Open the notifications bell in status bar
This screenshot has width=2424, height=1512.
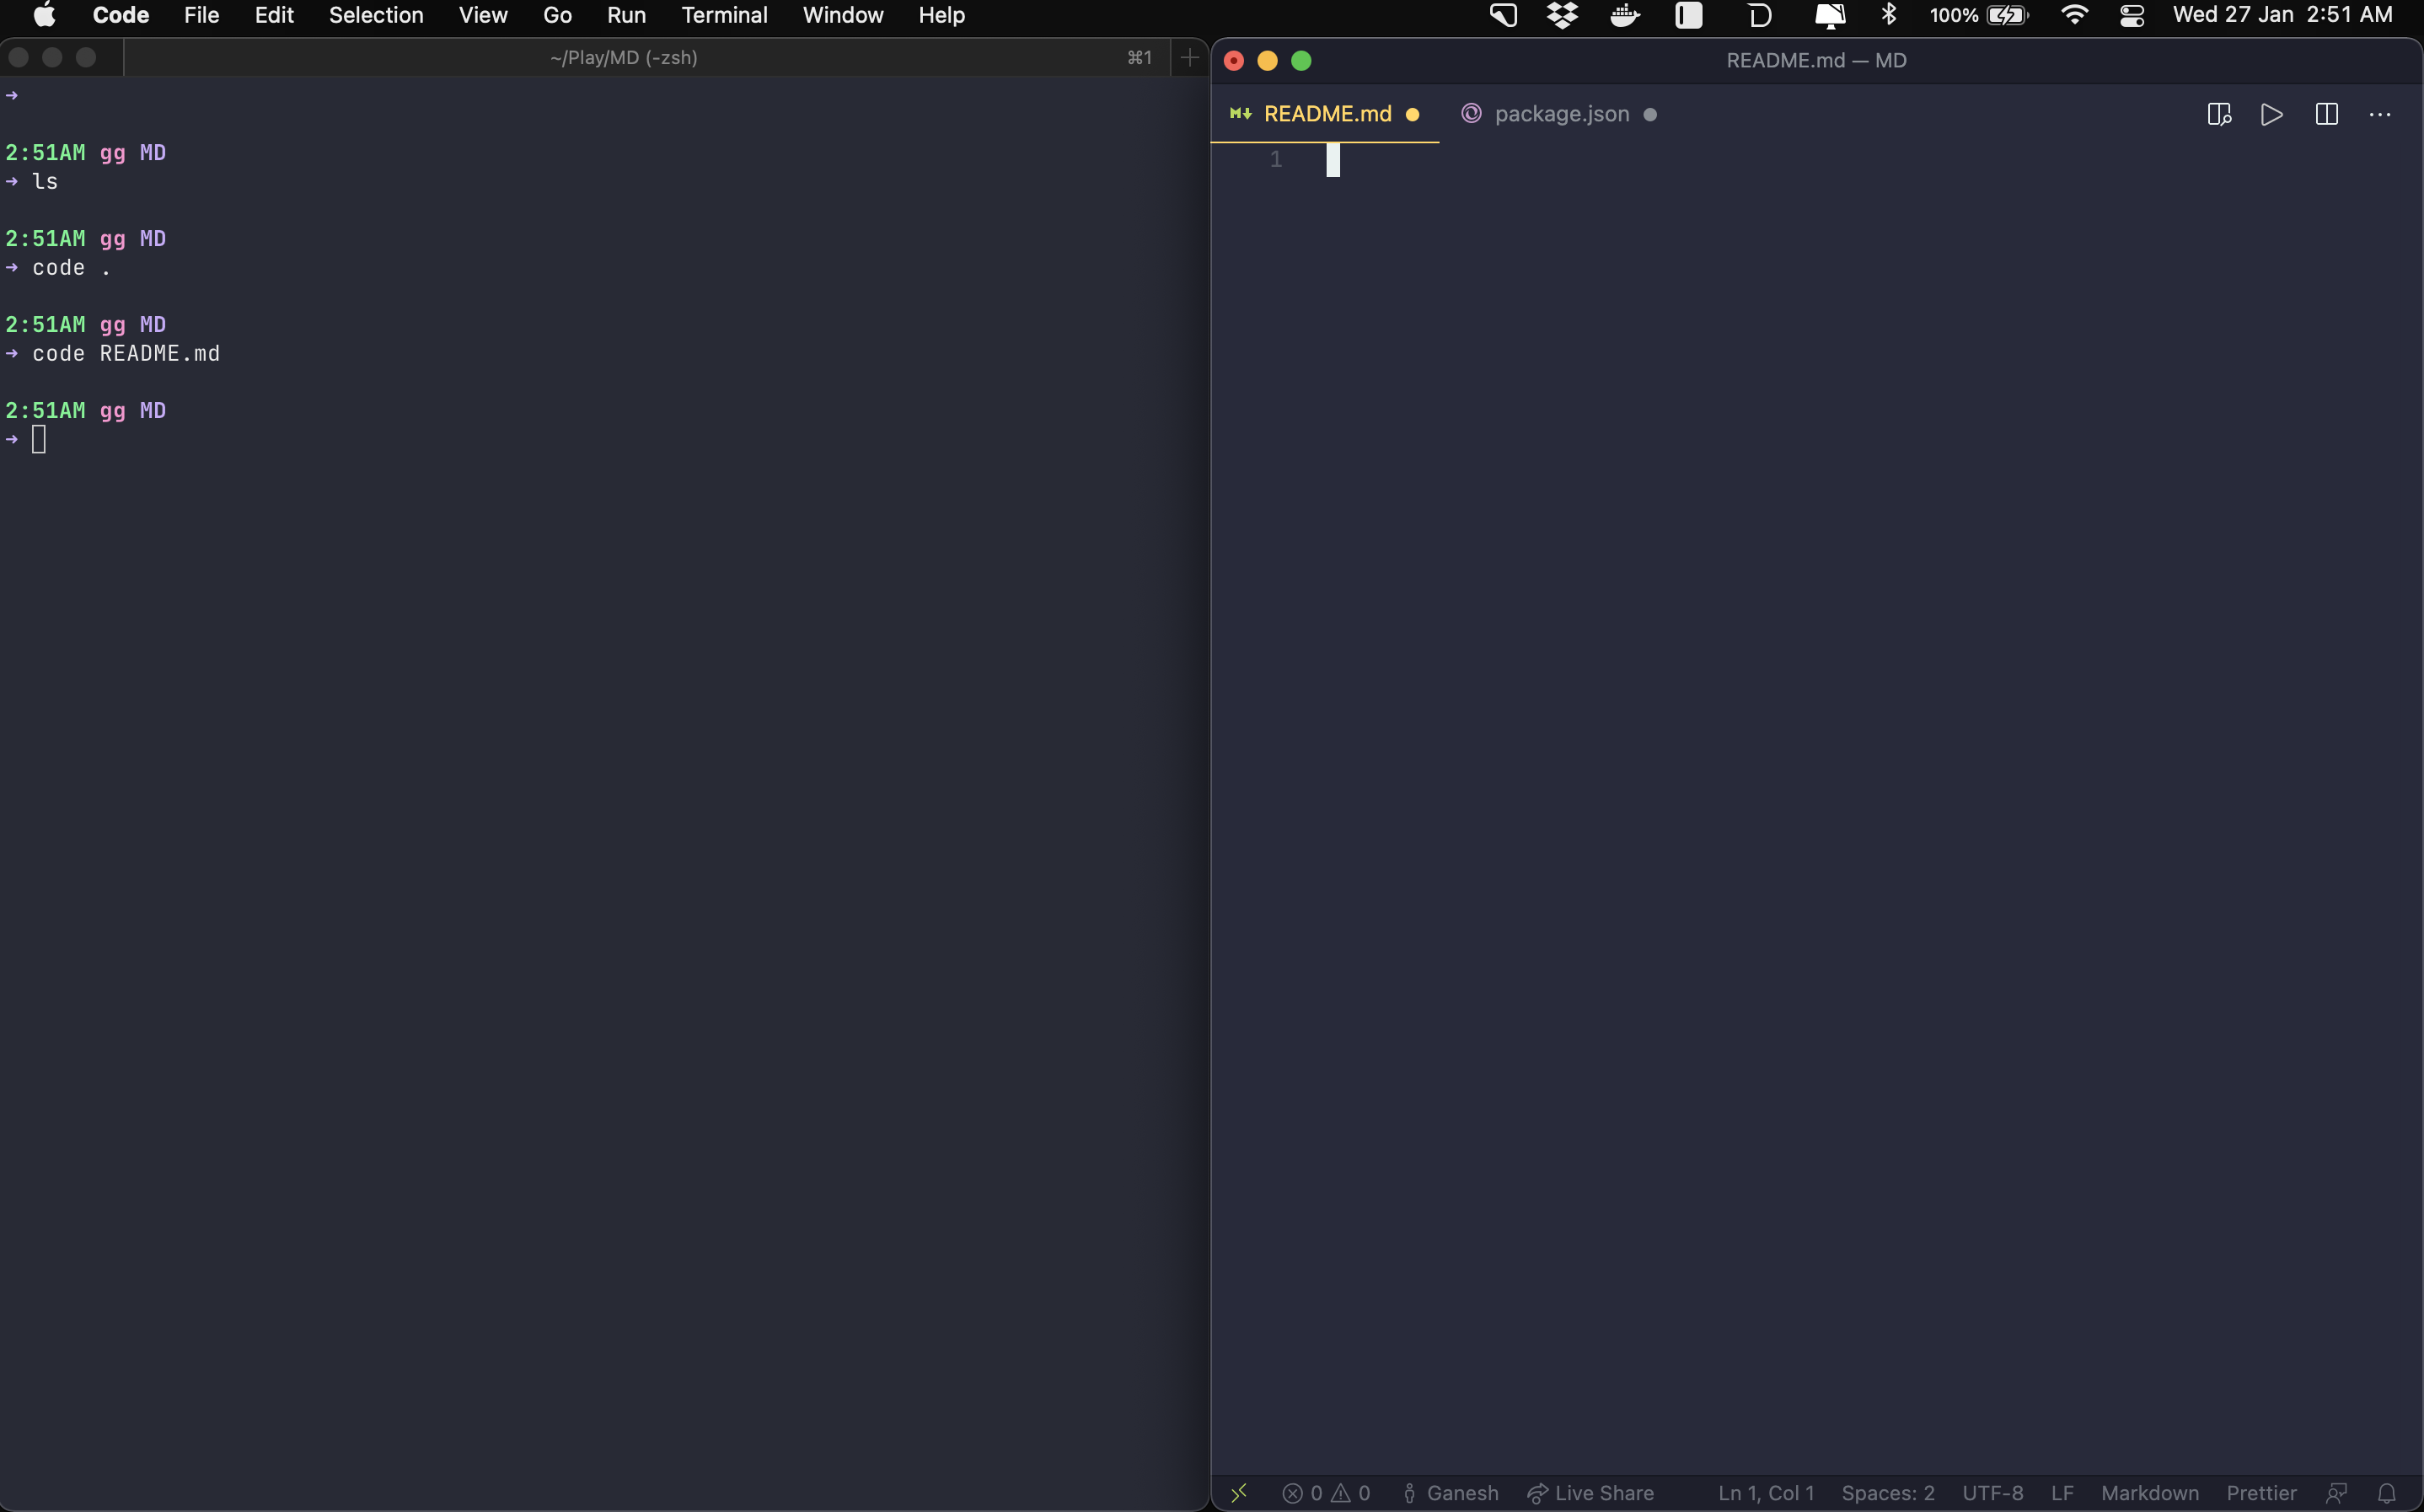pyautogui.click(x=2392, y=1493)
